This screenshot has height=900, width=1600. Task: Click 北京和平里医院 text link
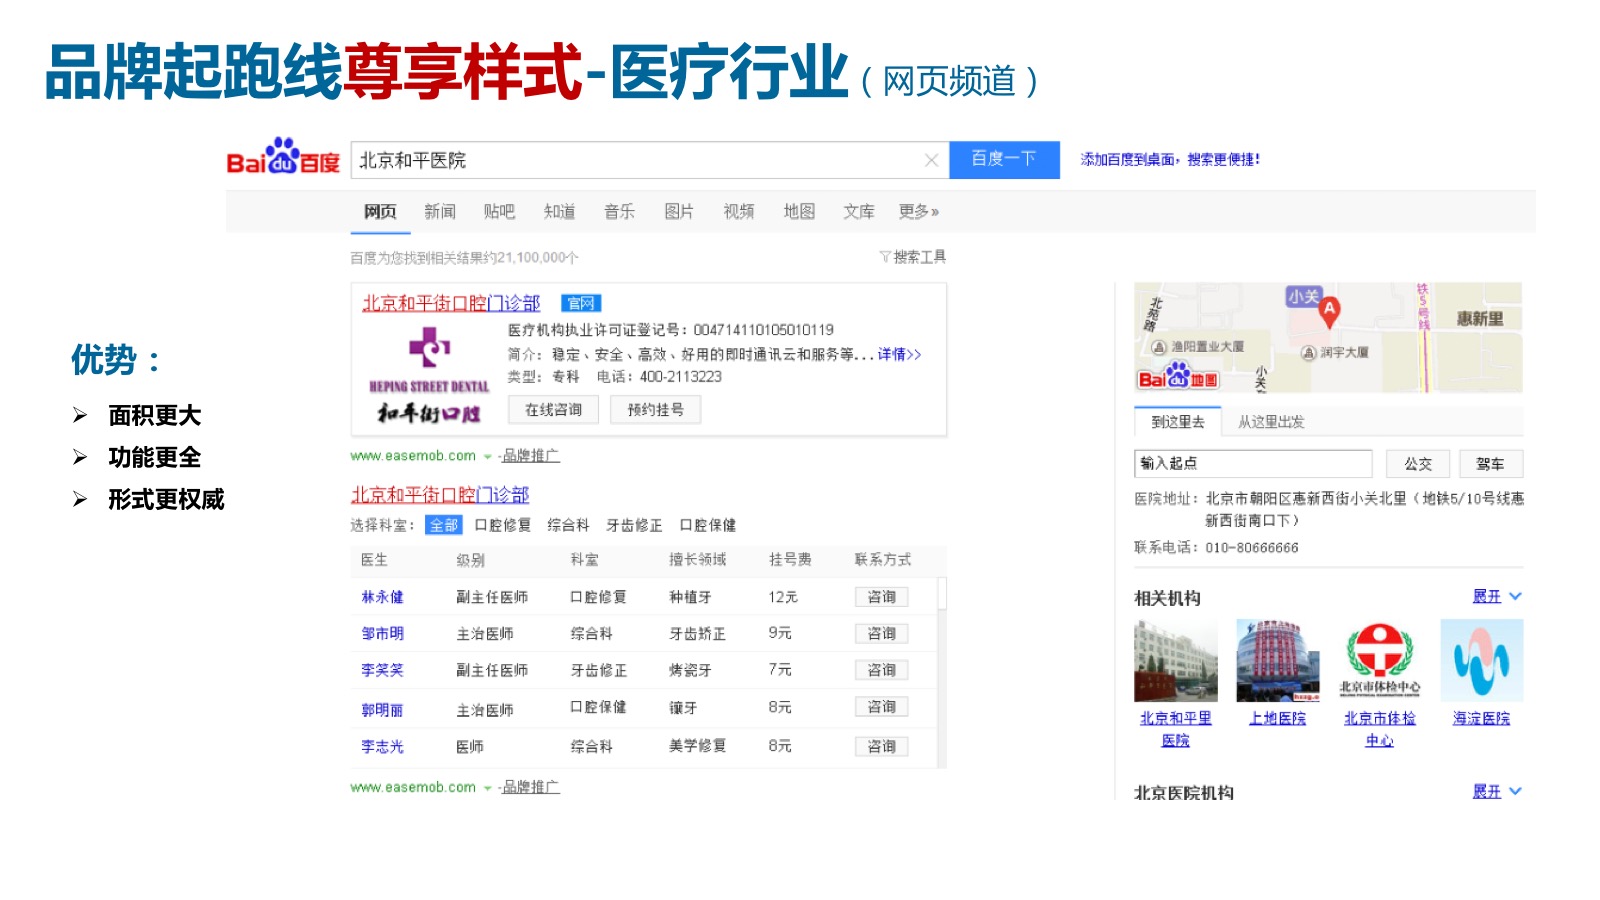click(x=1176, y=729)
